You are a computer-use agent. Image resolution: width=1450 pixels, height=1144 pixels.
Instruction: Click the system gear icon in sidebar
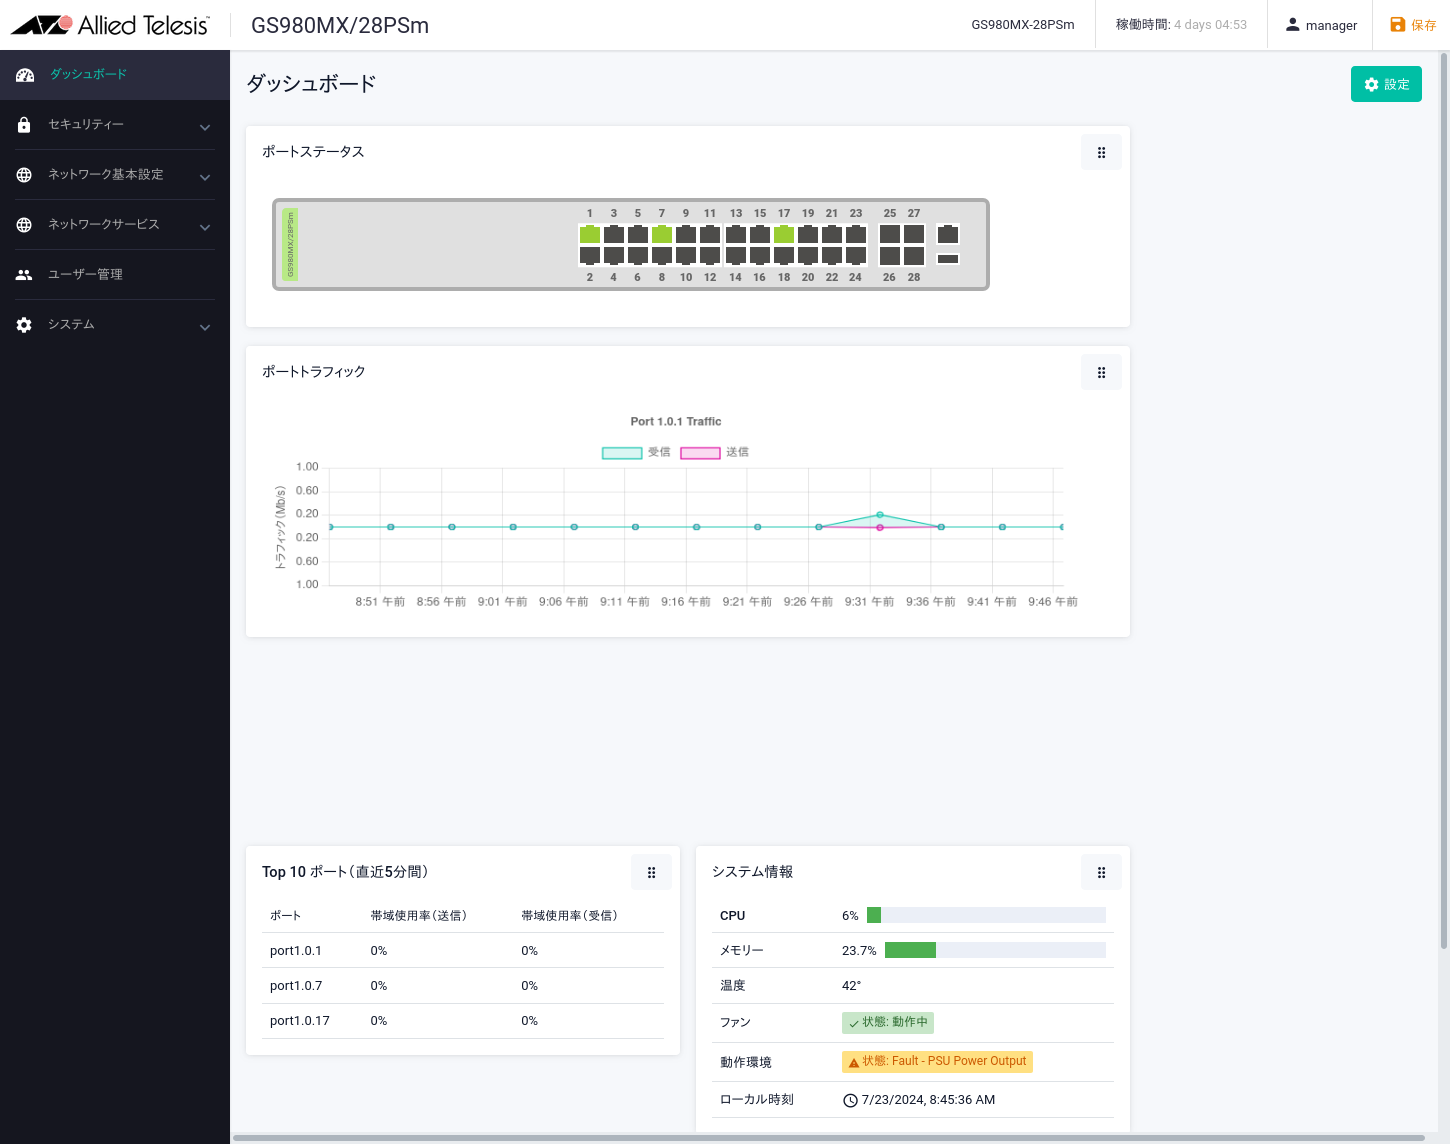tap(24, 325)
